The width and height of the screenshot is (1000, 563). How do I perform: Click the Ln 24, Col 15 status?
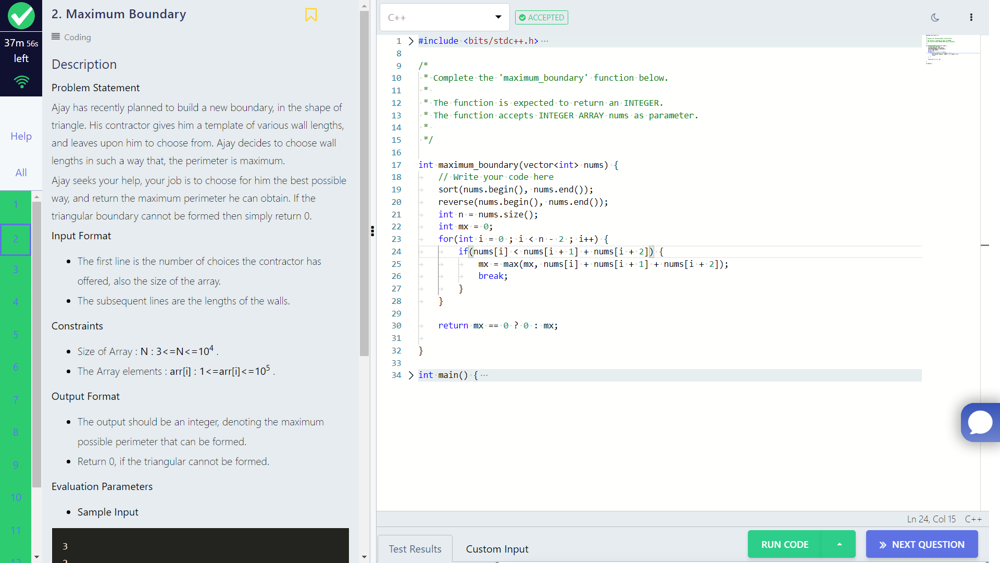931,519
